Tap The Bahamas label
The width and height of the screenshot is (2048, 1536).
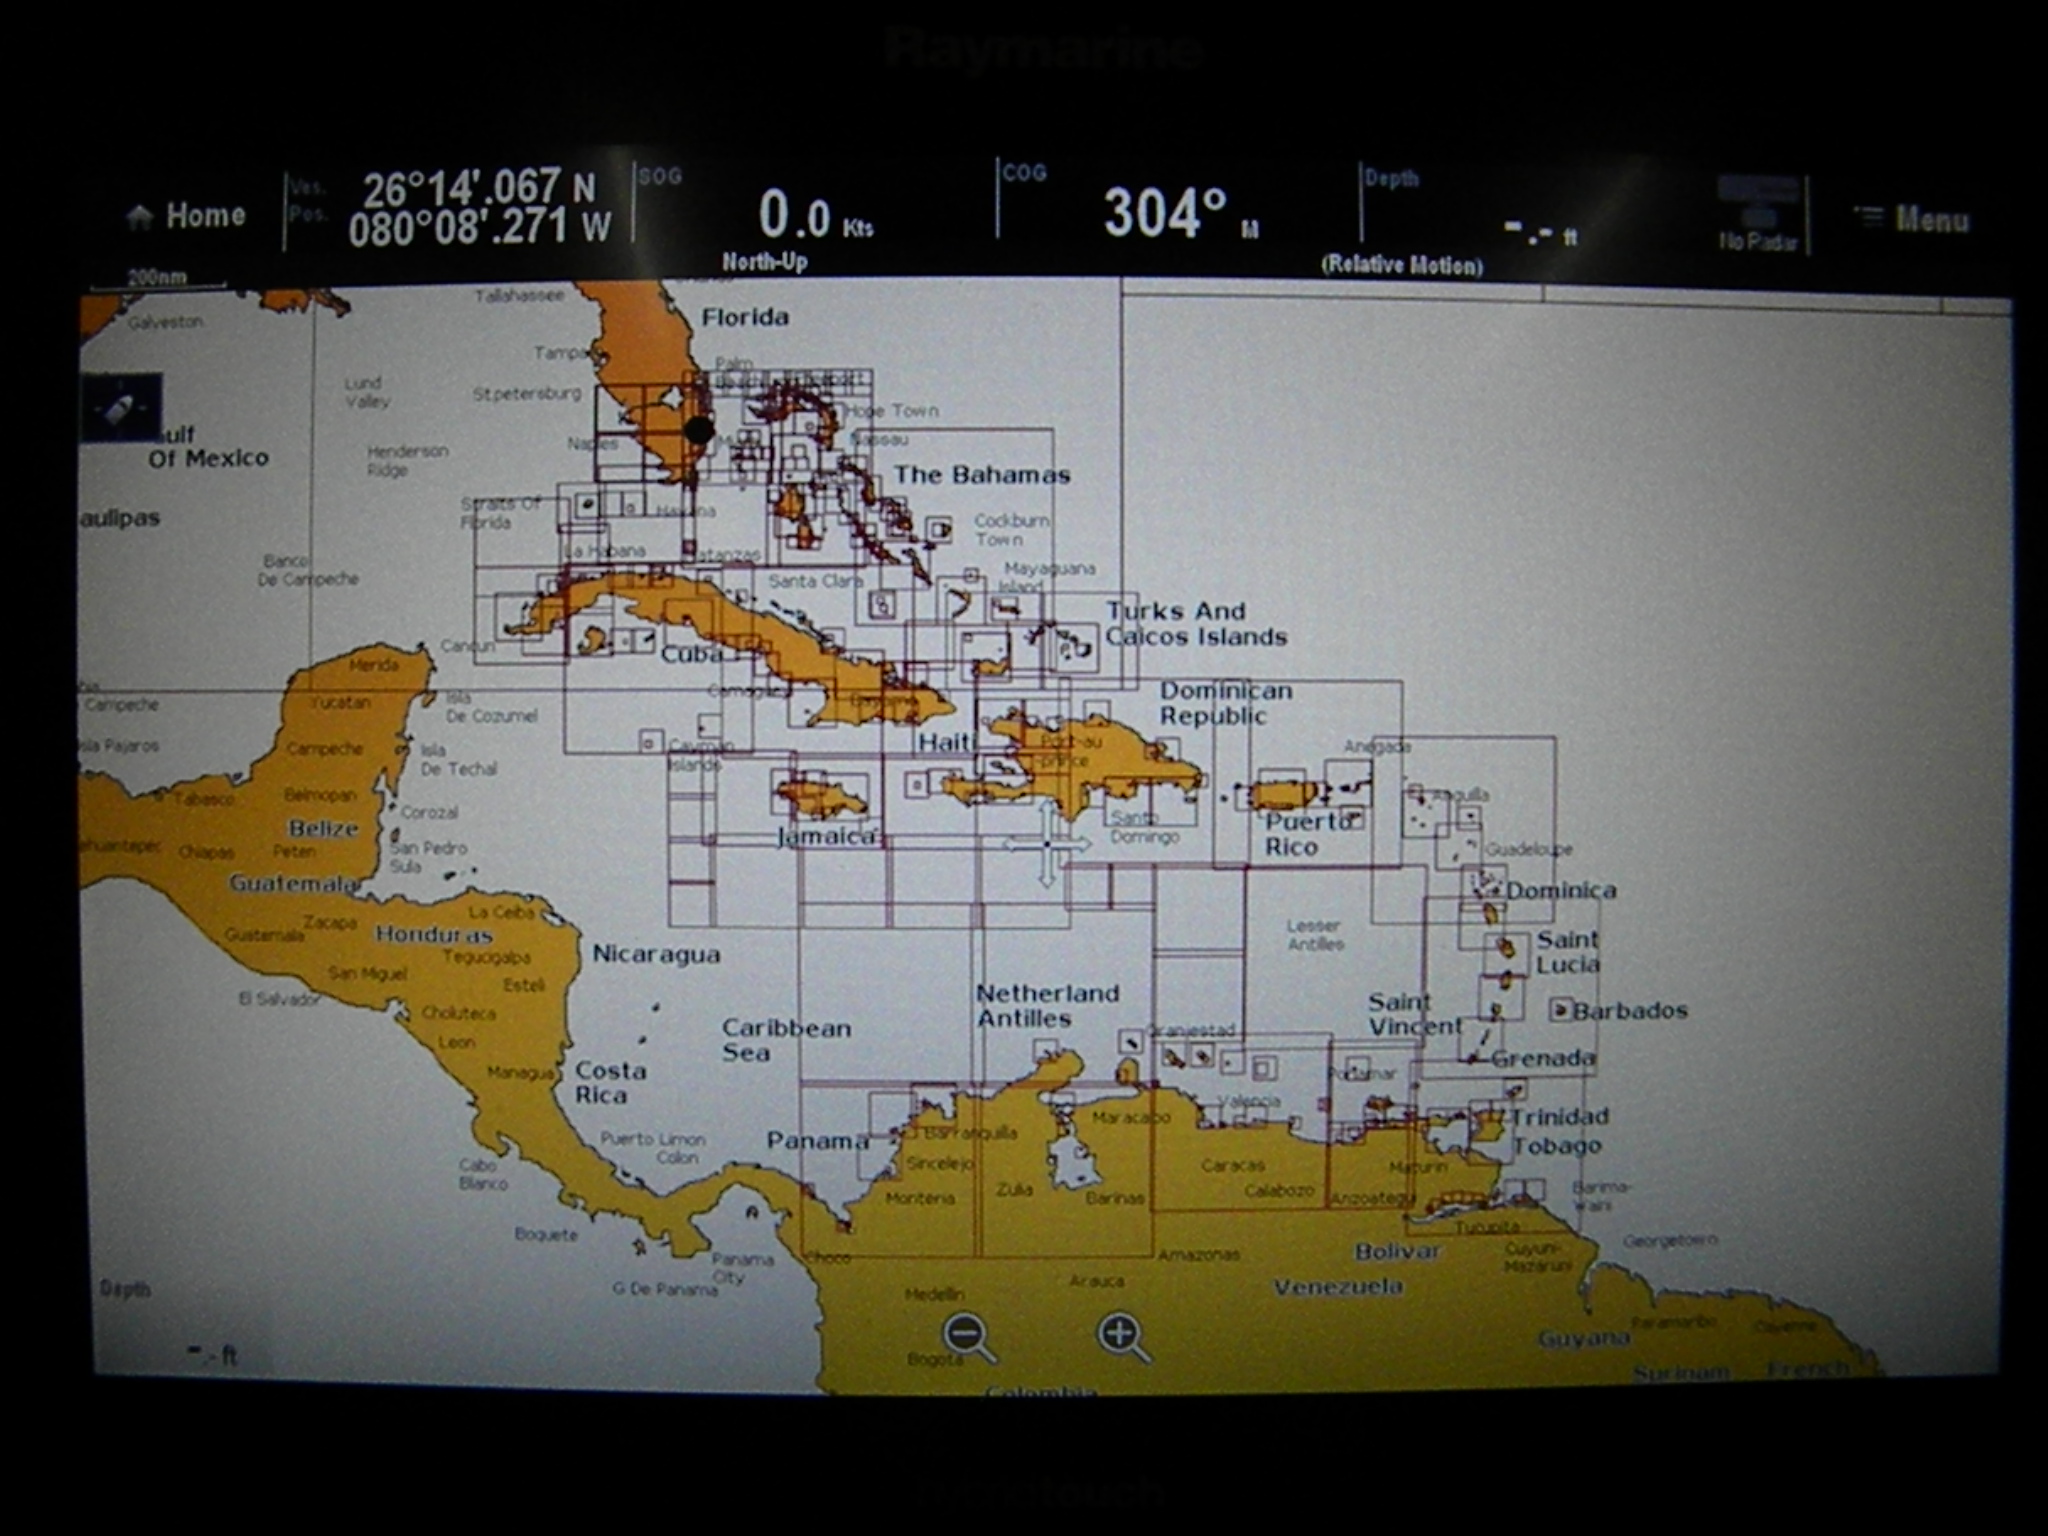pos(982,475)
